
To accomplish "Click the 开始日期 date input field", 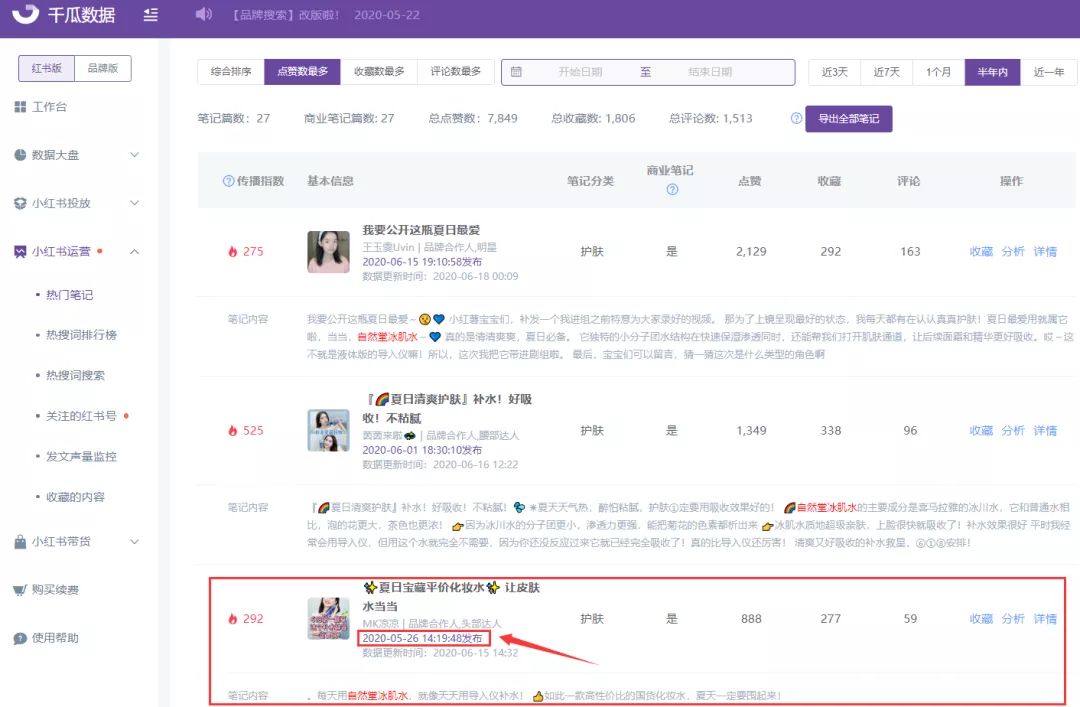I will (x=580, y=72).
